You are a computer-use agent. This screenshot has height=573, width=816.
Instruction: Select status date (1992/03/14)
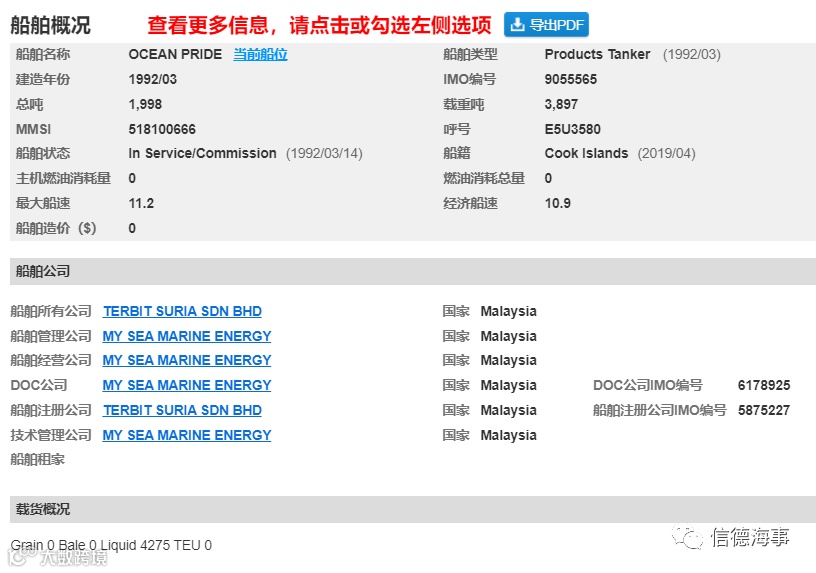(324, 153)
